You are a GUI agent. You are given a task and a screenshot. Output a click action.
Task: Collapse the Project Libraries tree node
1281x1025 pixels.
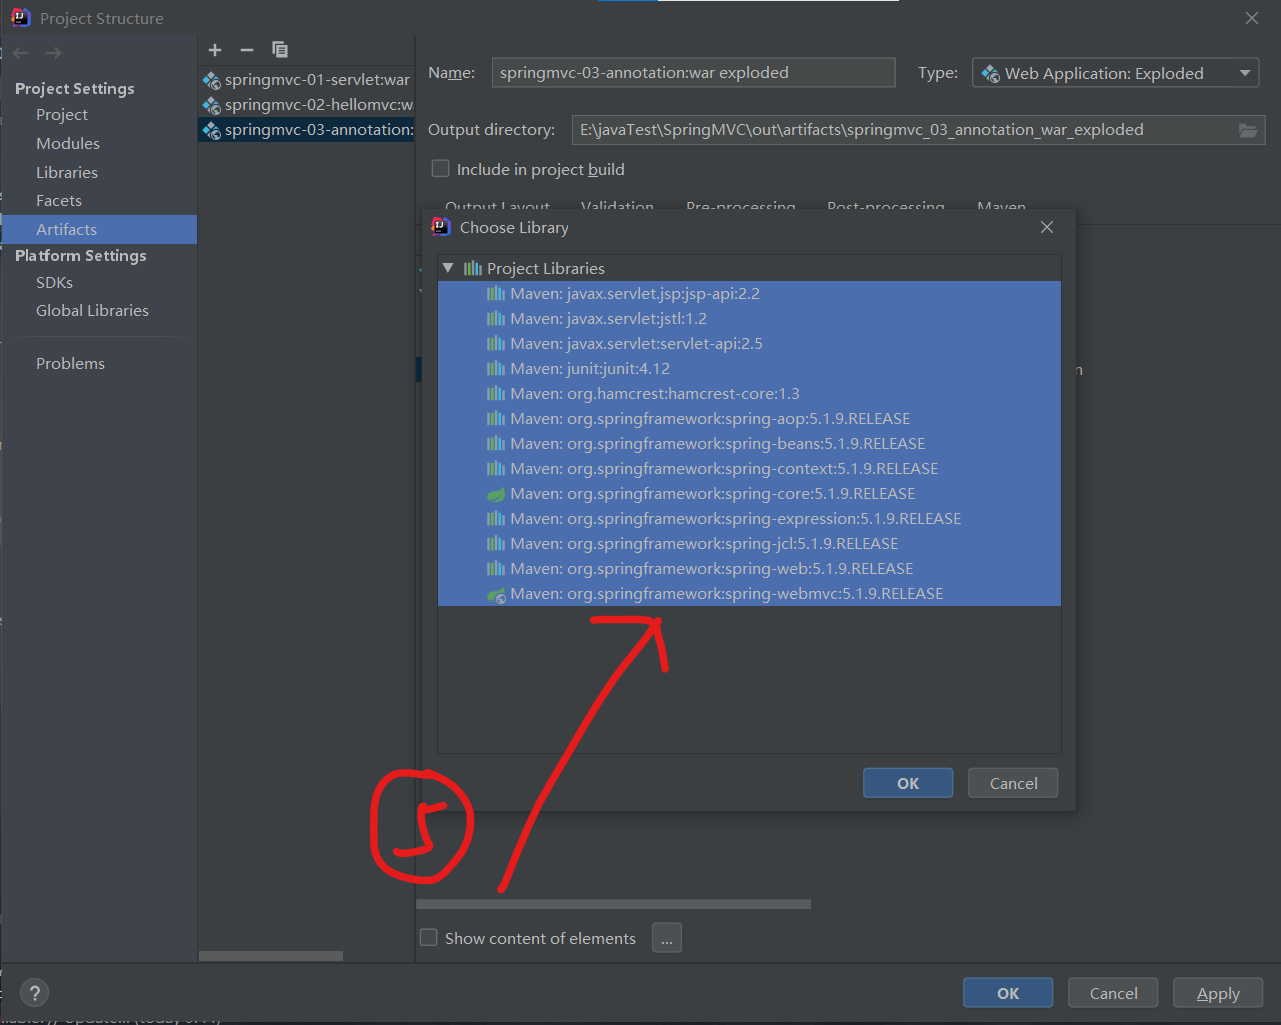pyautogui.click(x=448, y=268)
